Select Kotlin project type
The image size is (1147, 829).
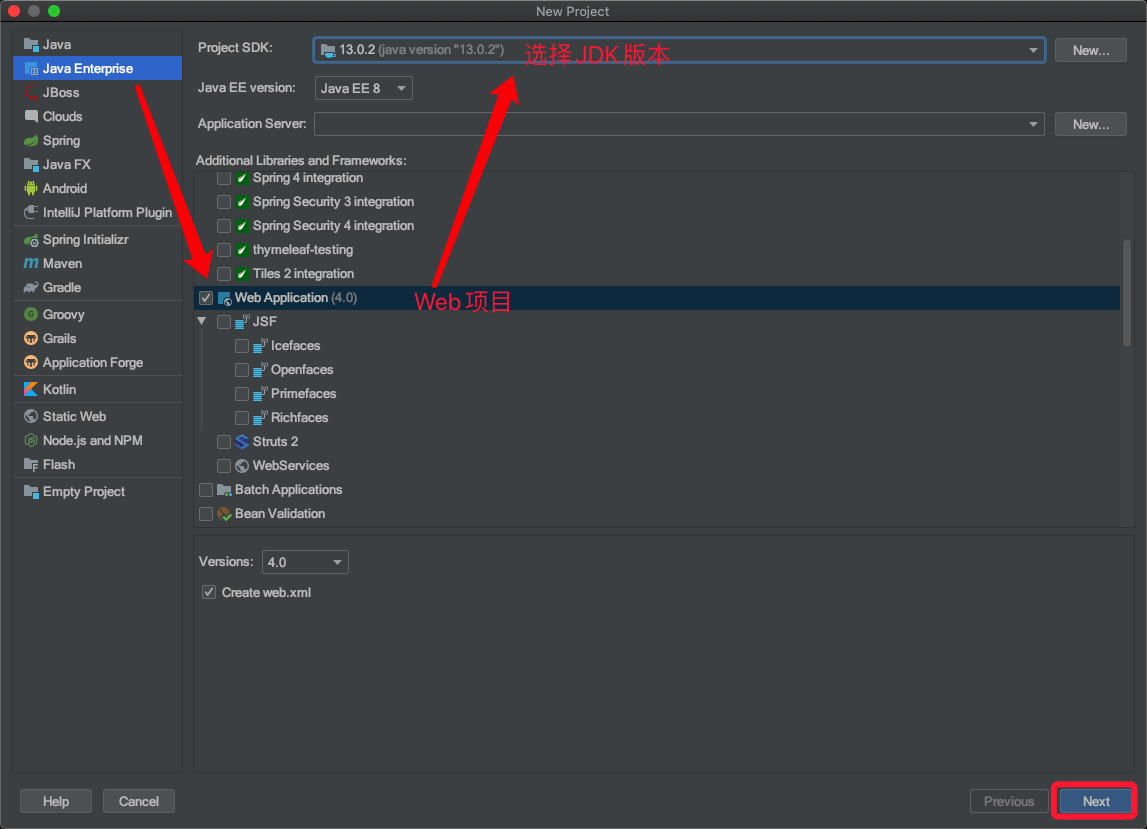pos(97,389)
